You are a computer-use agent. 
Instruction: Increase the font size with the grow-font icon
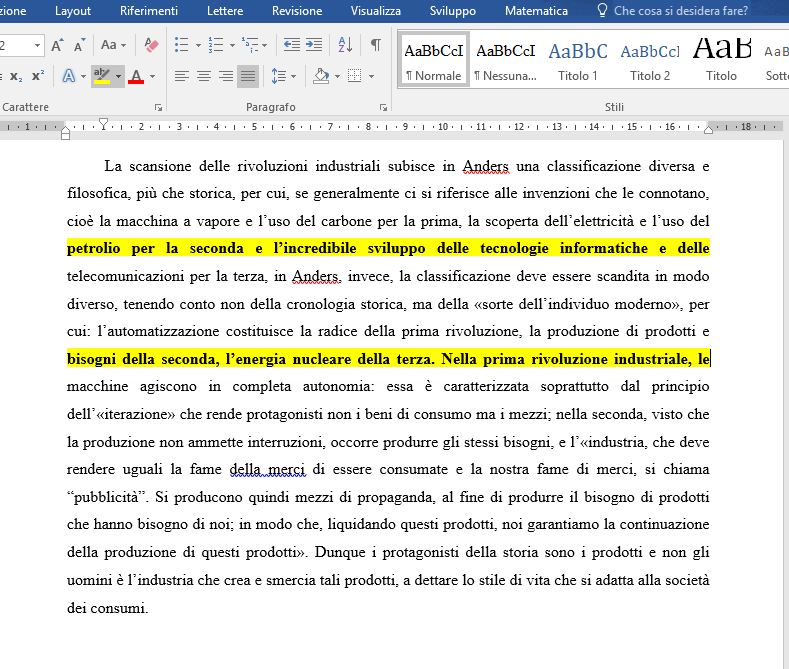[57, 45]
